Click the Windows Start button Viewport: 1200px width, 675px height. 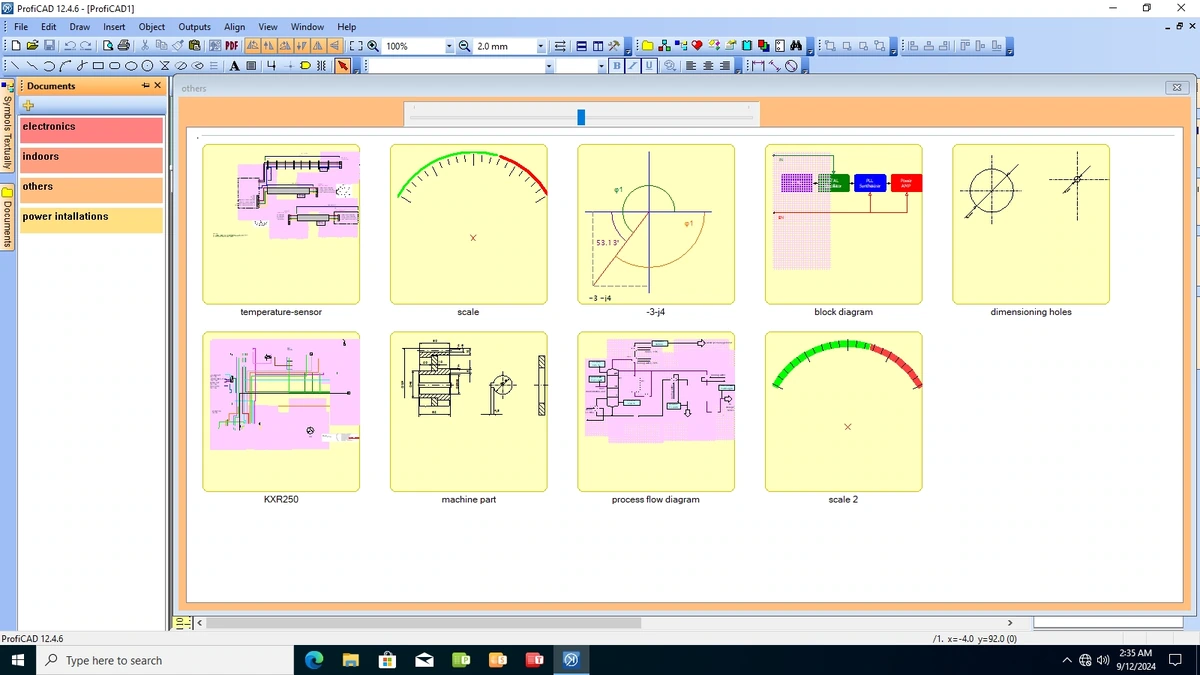17,660
